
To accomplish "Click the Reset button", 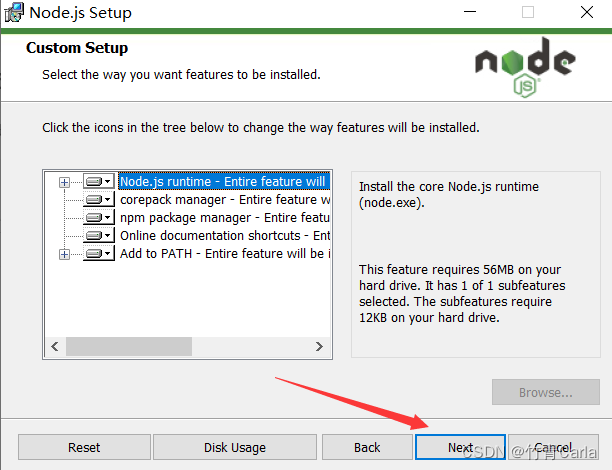I will tap(84, 447).
